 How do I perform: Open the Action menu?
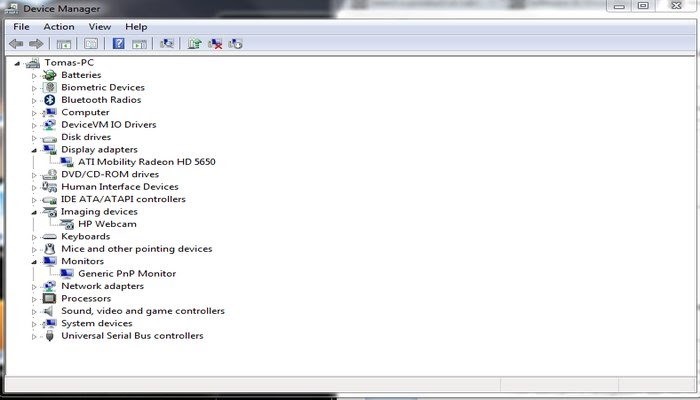tap(59, 27)
